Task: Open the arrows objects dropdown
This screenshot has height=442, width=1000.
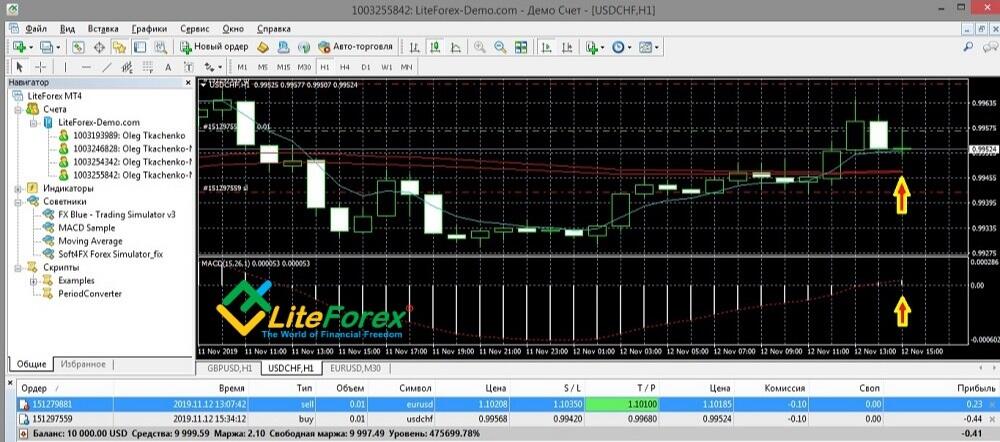Action: pyautogui.click(x=213, y=67)
